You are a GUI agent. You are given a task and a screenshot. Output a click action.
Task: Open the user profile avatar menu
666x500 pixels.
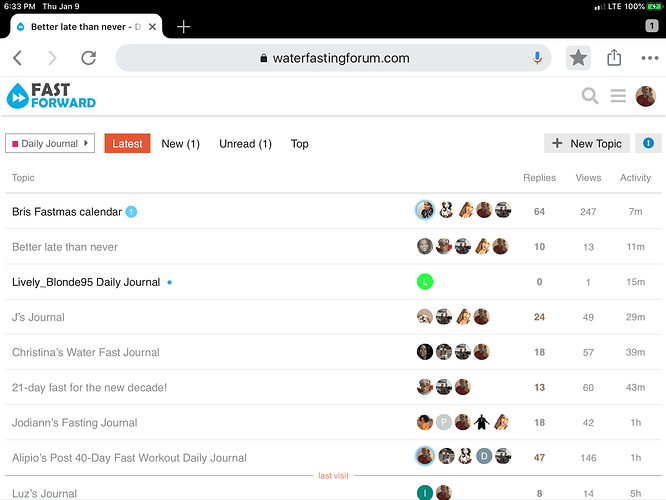[646, 96]
